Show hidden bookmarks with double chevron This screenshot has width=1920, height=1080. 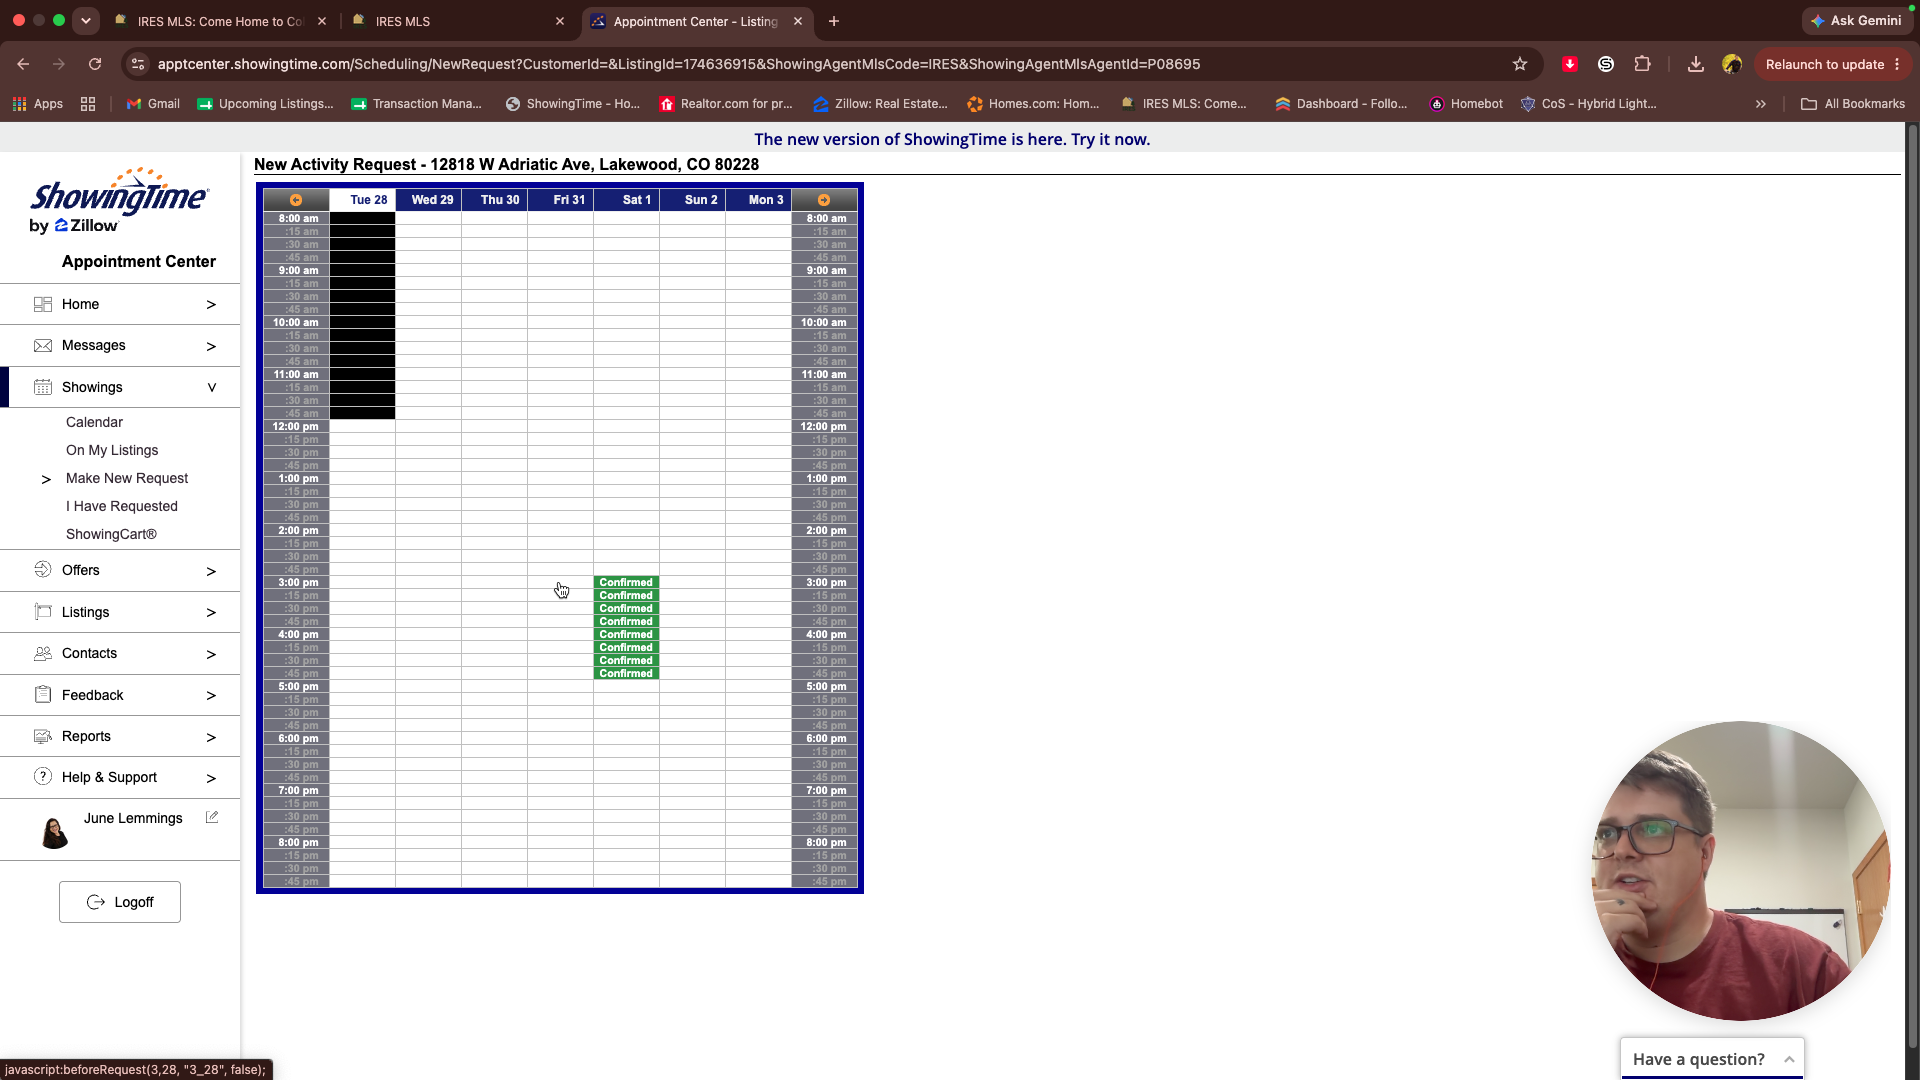(1761, 104)
